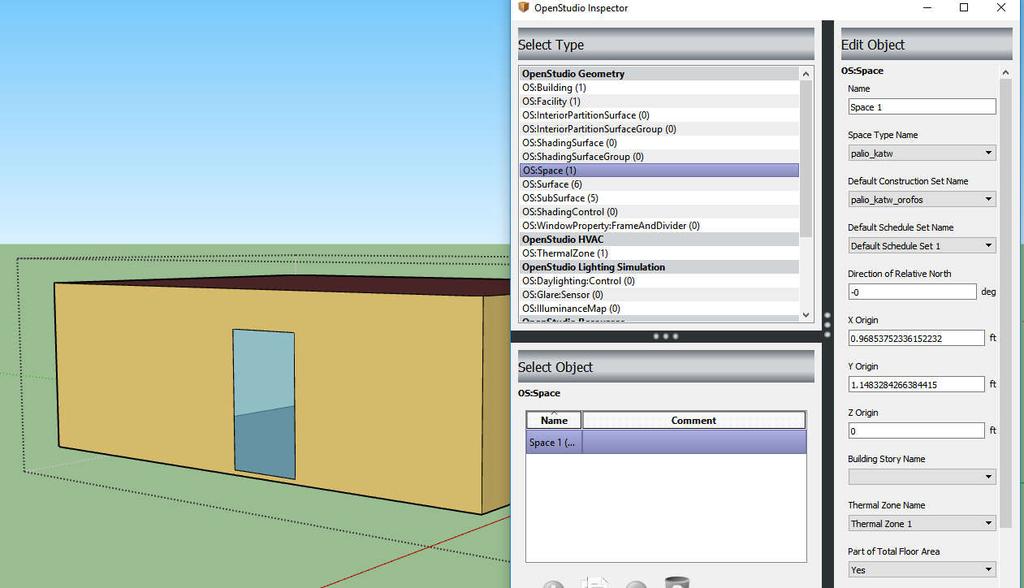Select OS:Facility (1) in the type list
This screenshot has width=1024, height=588.
coord(659,101)
